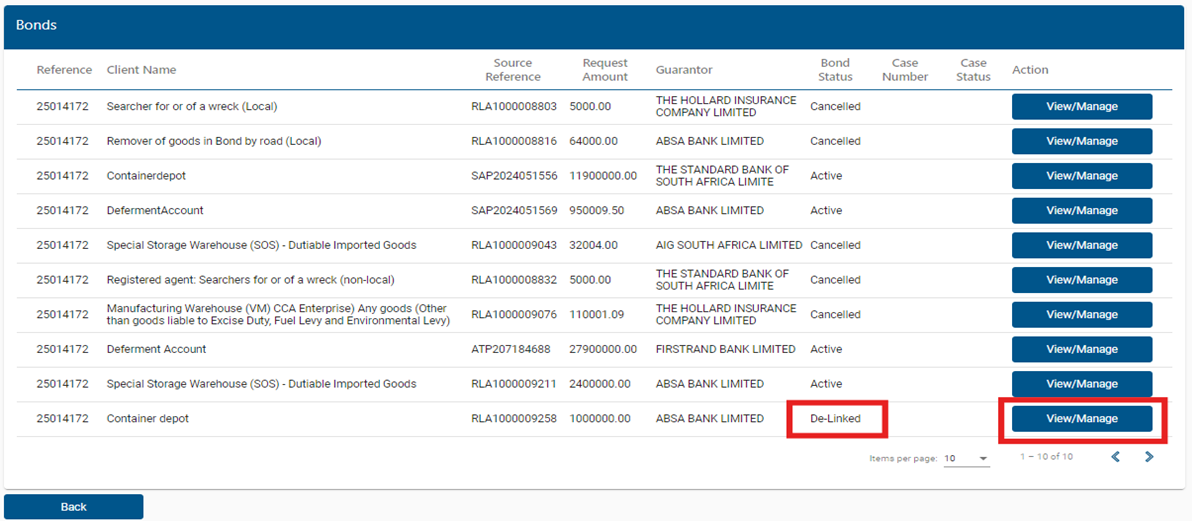The width and height of the screenshot is (1192, 521).
Task: View/Manage bond RLA1000009211
Action: [1082, 384]
